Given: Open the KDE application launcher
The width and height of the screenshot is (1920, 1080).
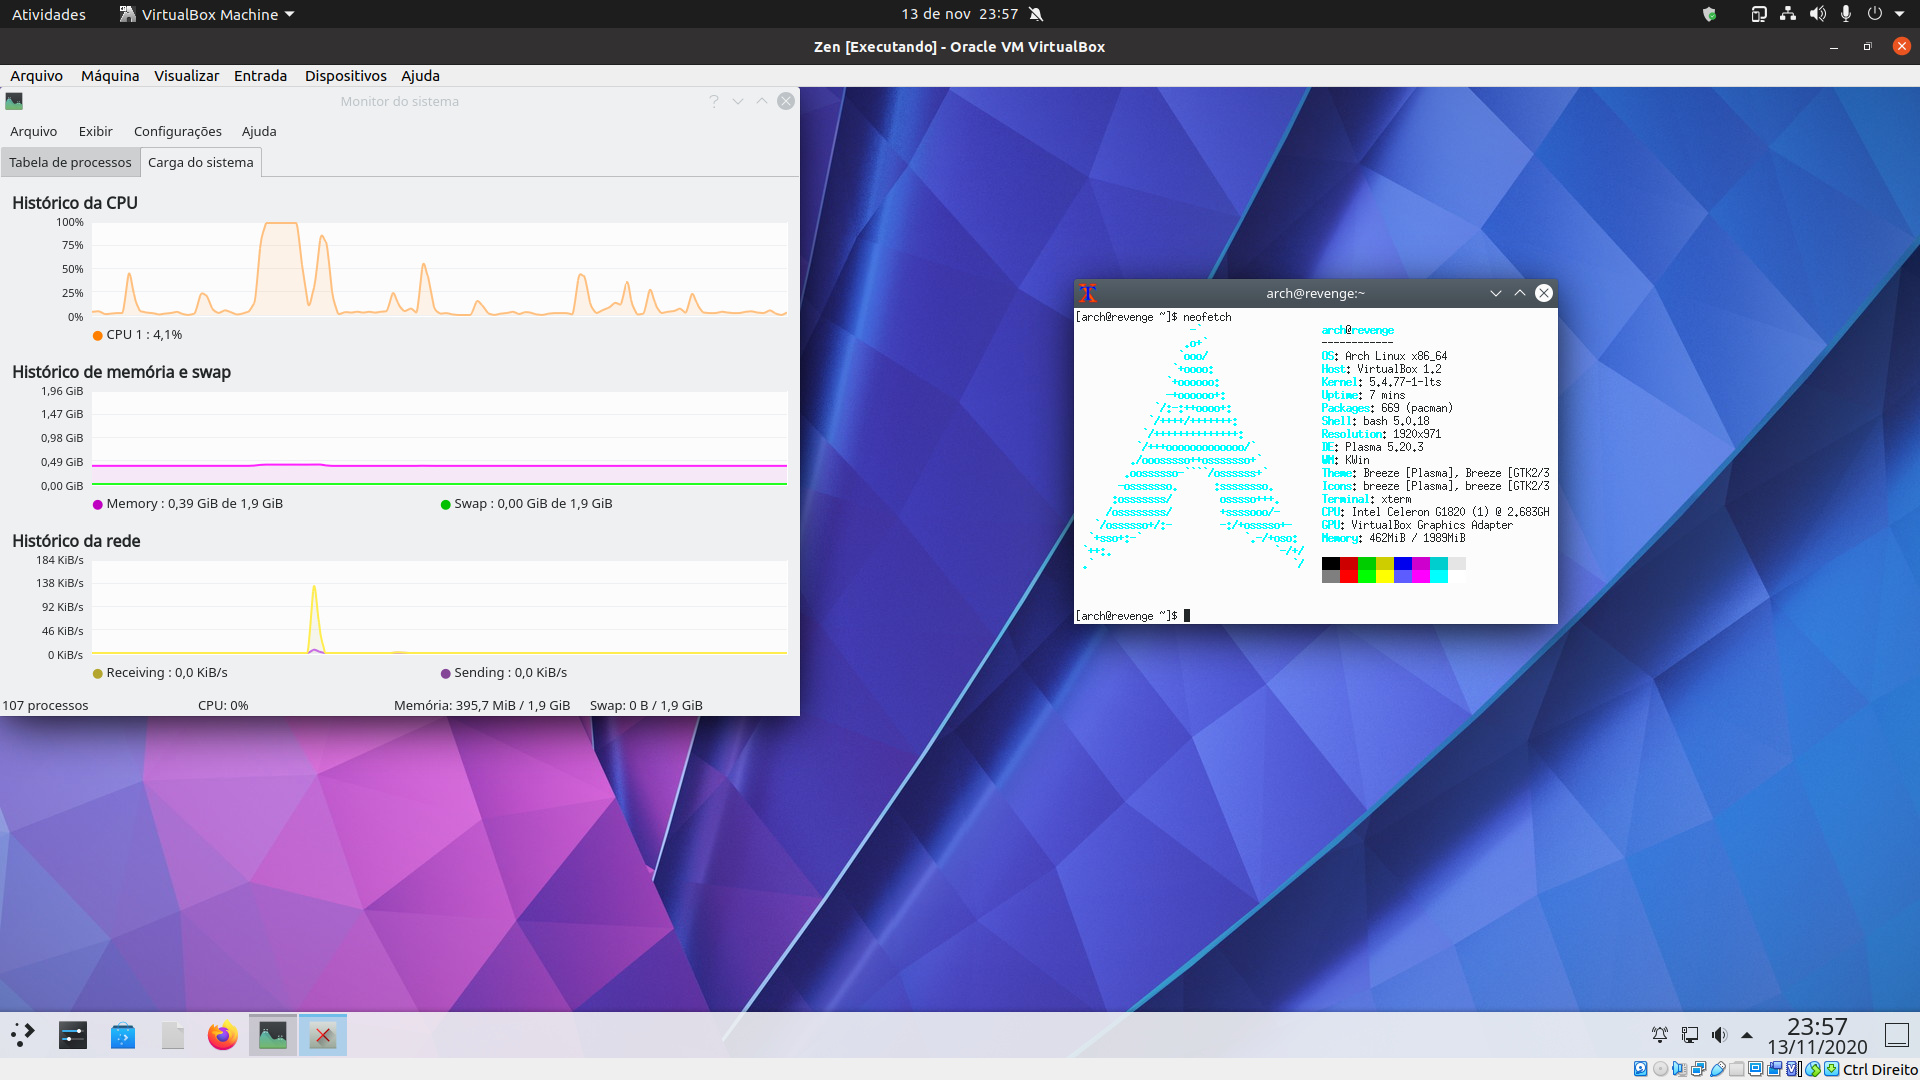Looking at the screenshot, I should click(23, 1035).
